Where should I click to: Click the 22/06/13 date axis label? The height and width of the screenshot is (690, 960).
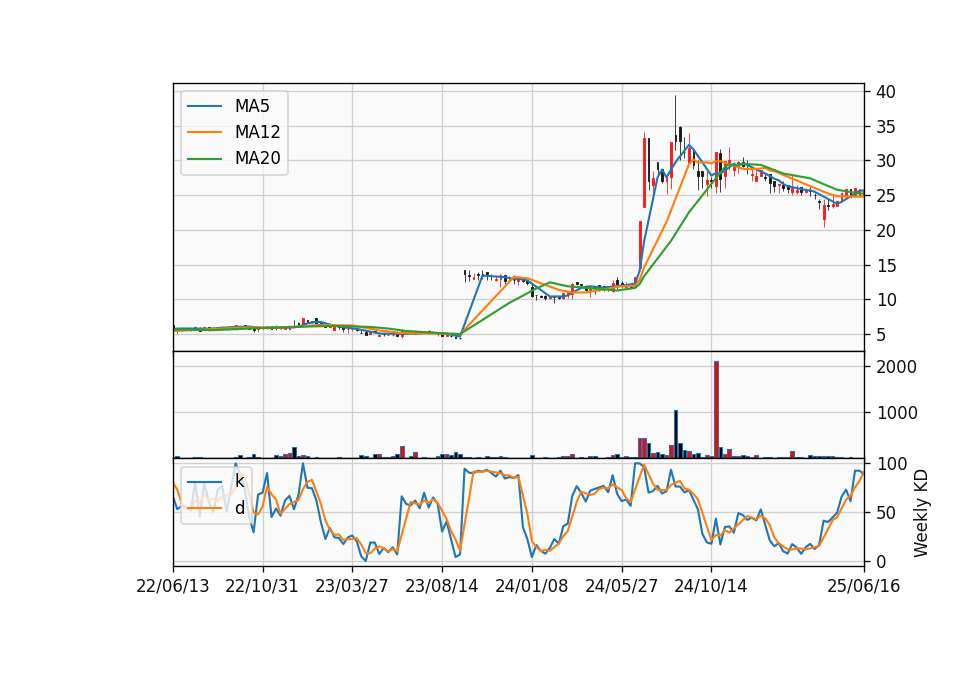[x=173, y=586]
